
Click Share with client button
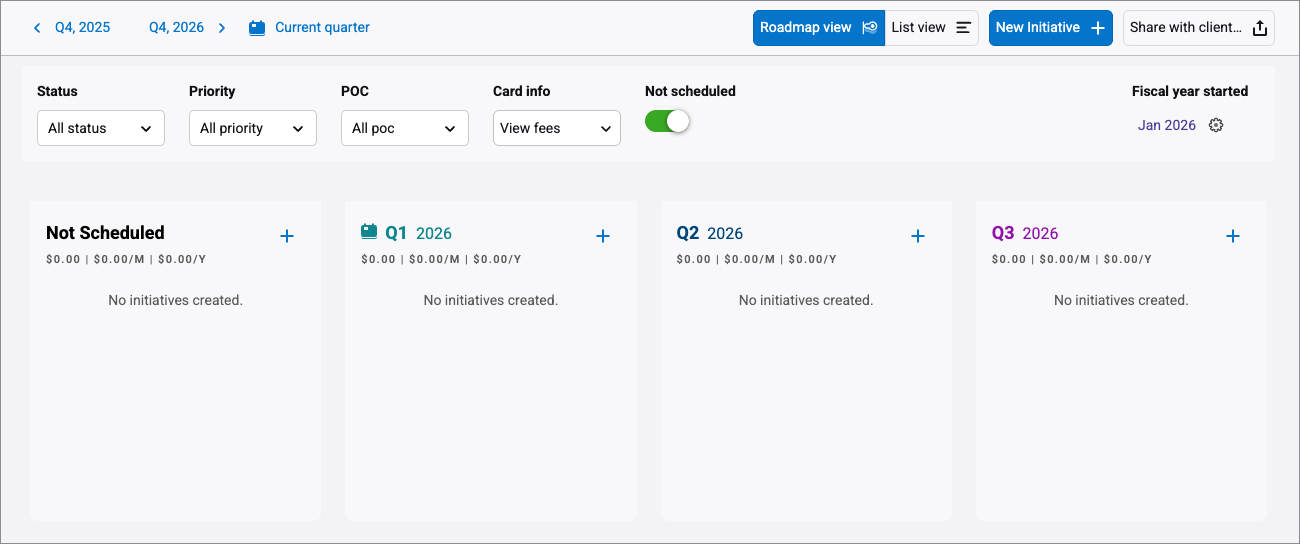pyautogui.click(x=1198, y=28)
